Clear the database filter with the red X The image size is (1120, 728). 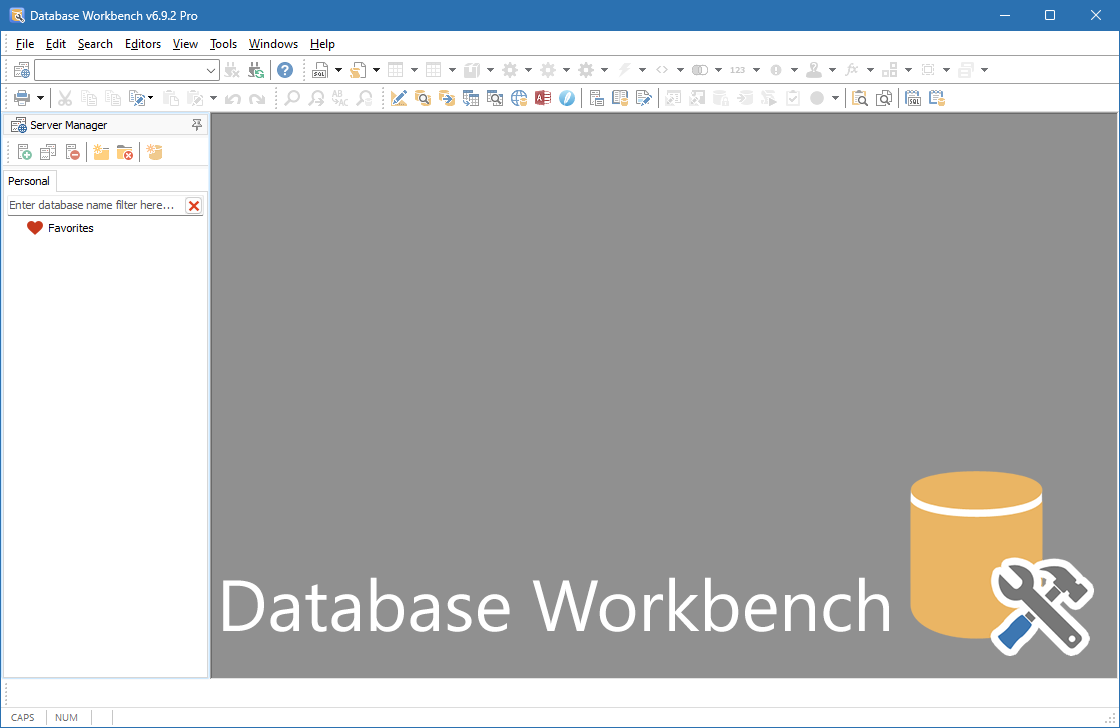193,205
